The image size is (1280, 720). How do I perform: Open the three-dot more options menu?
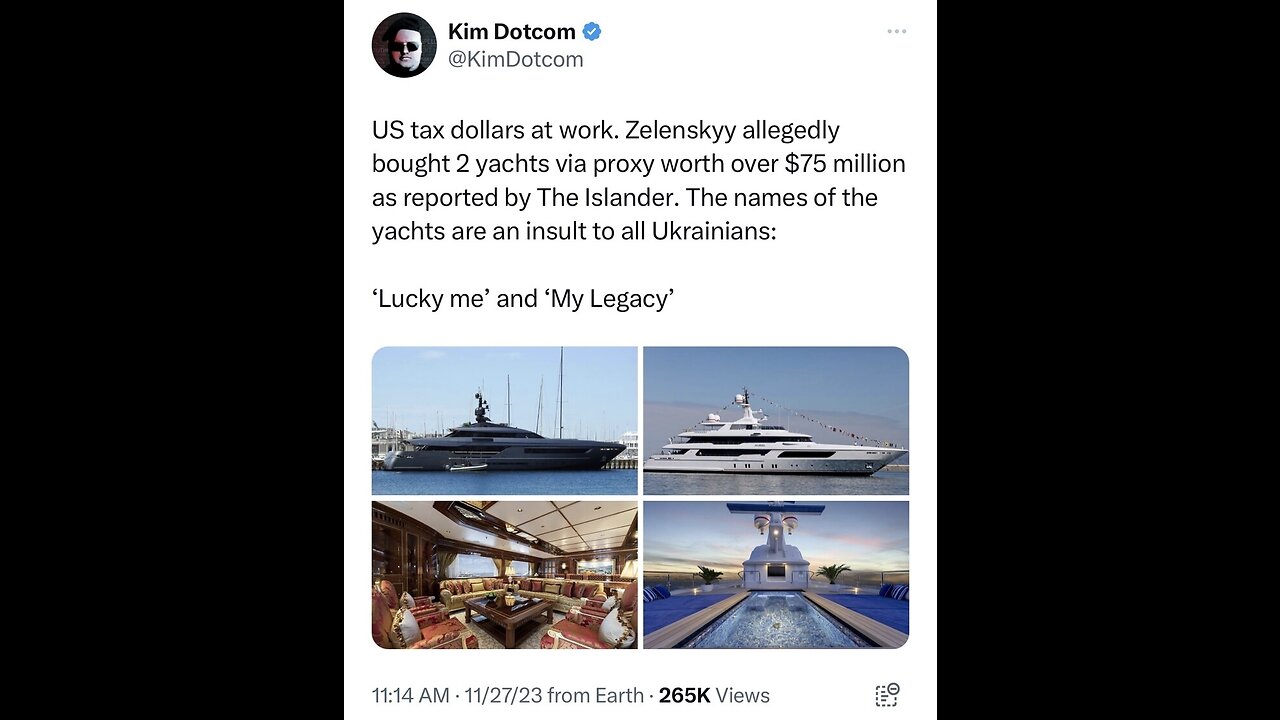tap(896, 32)
